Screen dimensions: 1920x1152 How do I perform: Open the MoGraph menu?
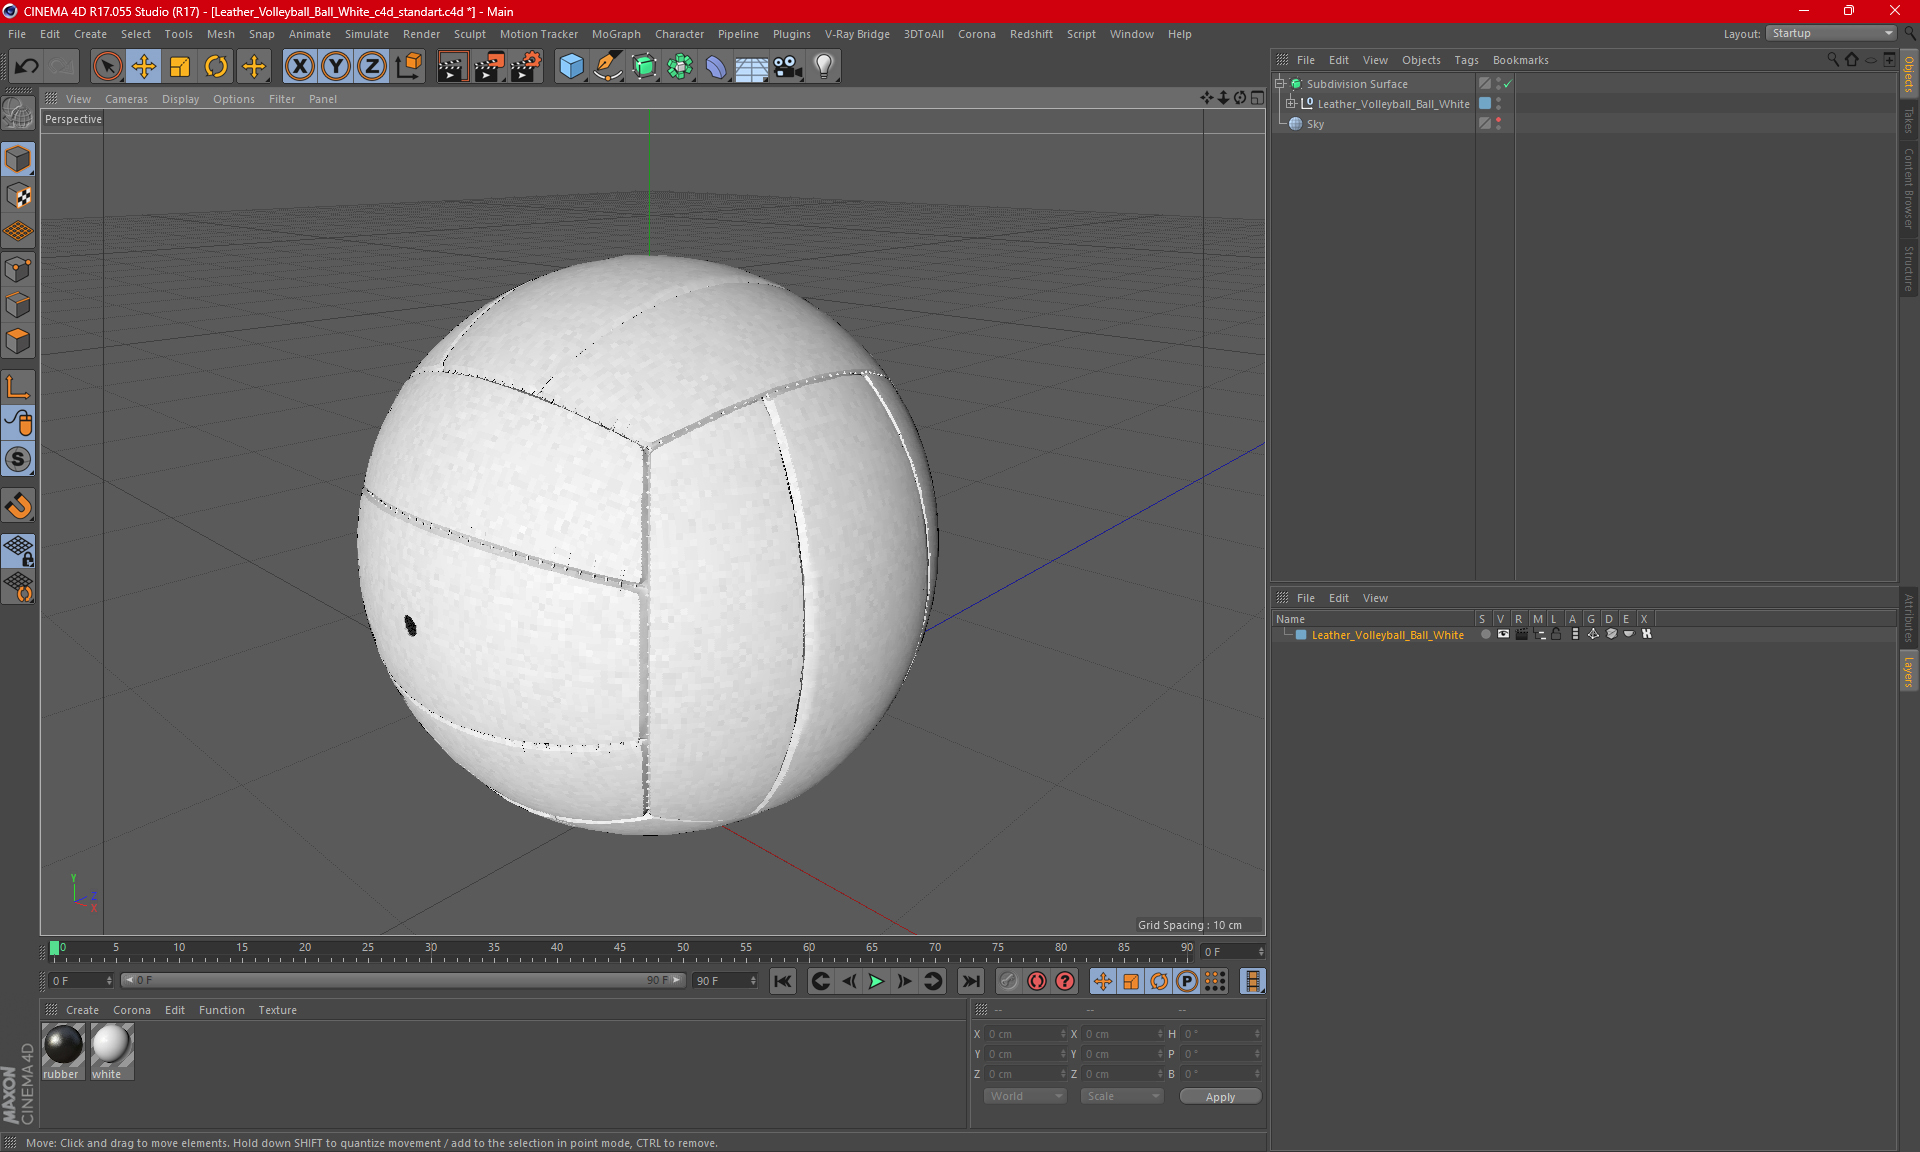click(616, 34)
